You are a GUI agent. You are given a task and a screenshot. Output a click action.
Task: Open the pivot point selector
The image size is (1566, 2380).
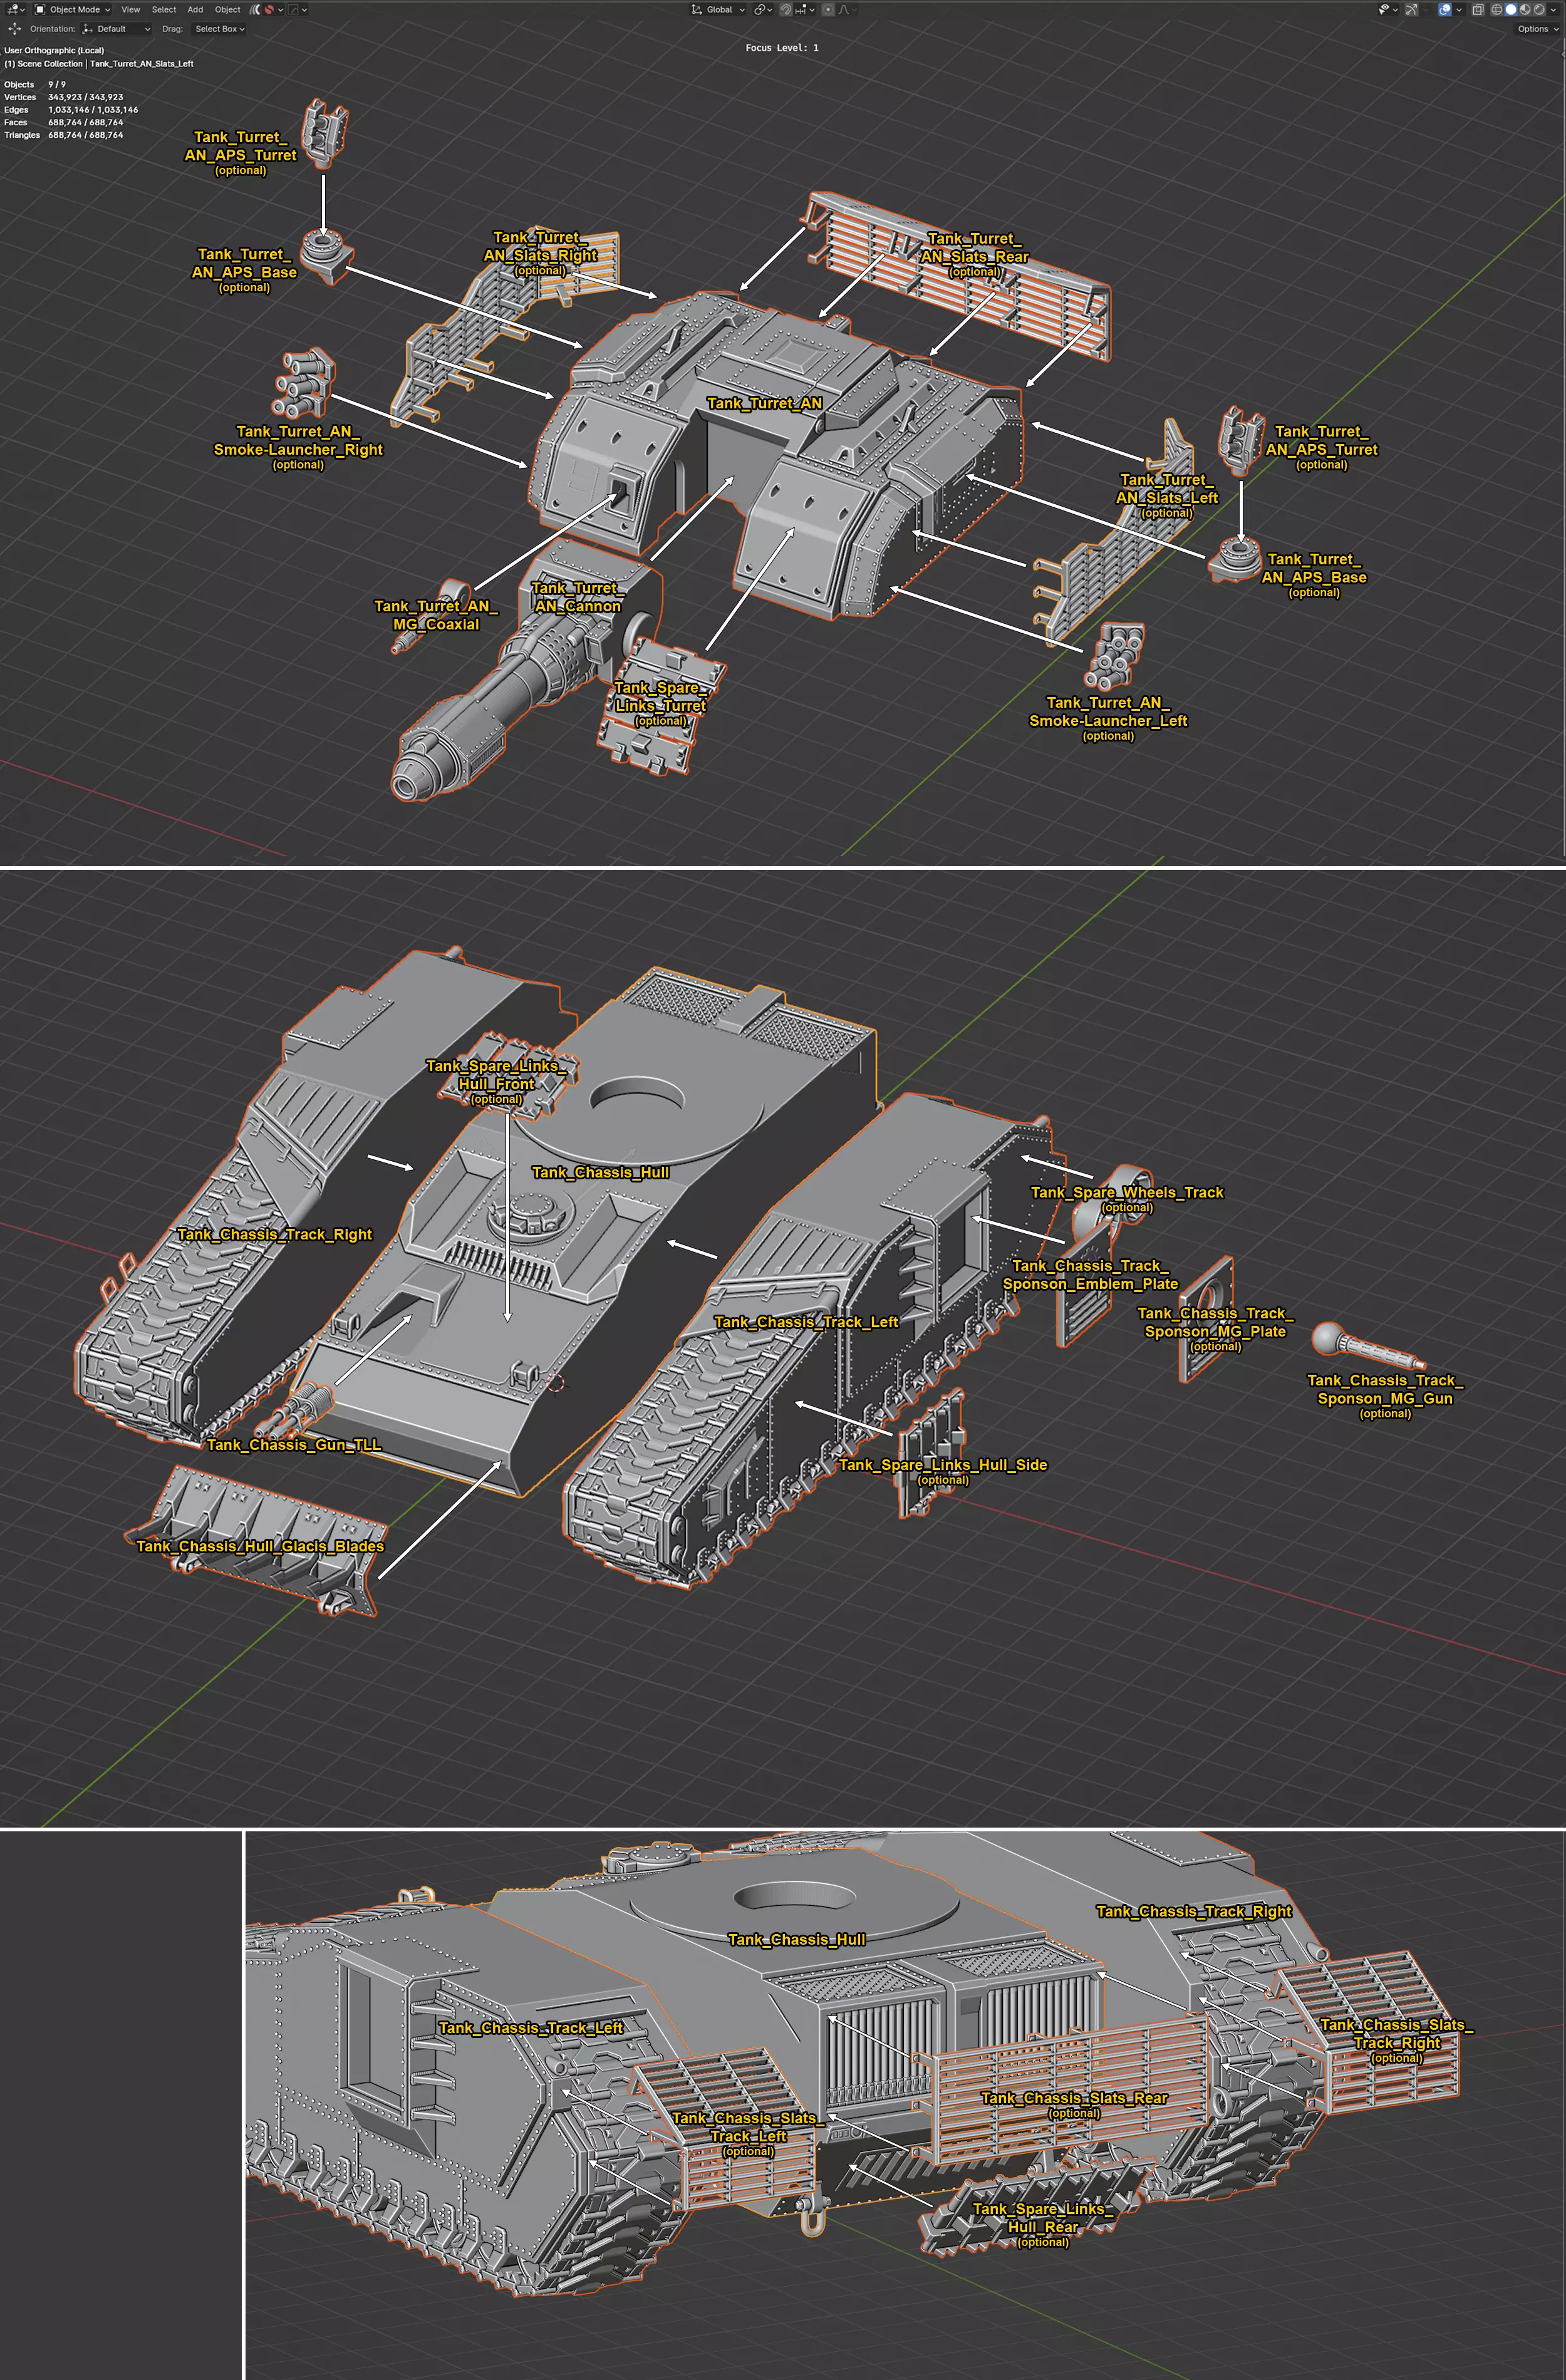click(763, 9)
